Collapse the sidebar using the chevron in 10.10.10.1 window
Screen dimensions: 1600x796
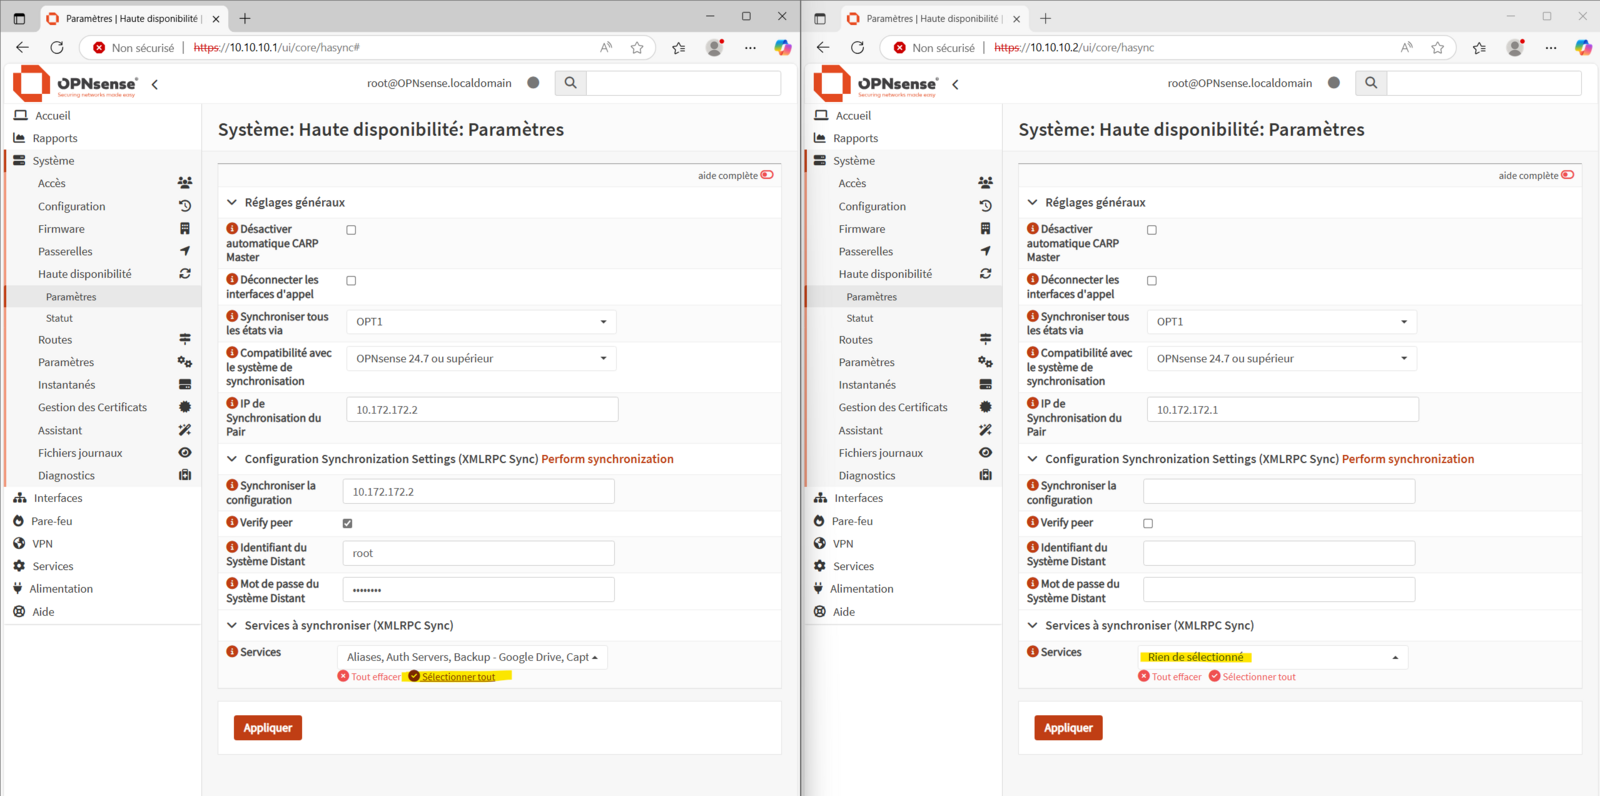click(x=155, y=84)
